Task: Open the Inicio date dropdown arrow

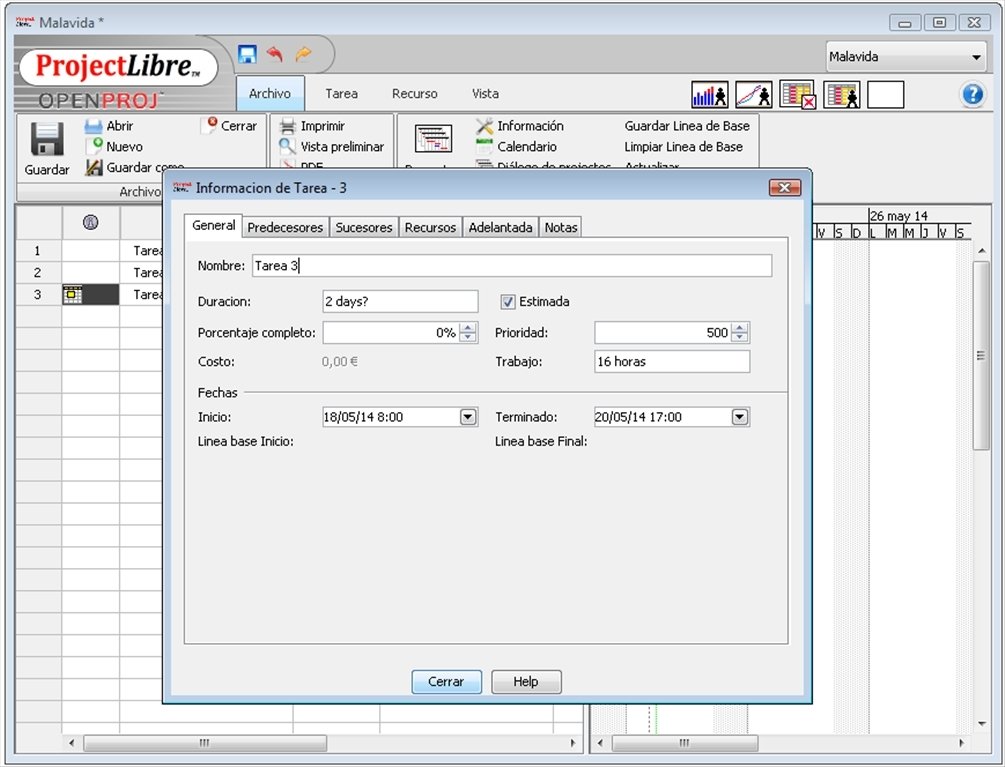Action: [x=468, y=417]
